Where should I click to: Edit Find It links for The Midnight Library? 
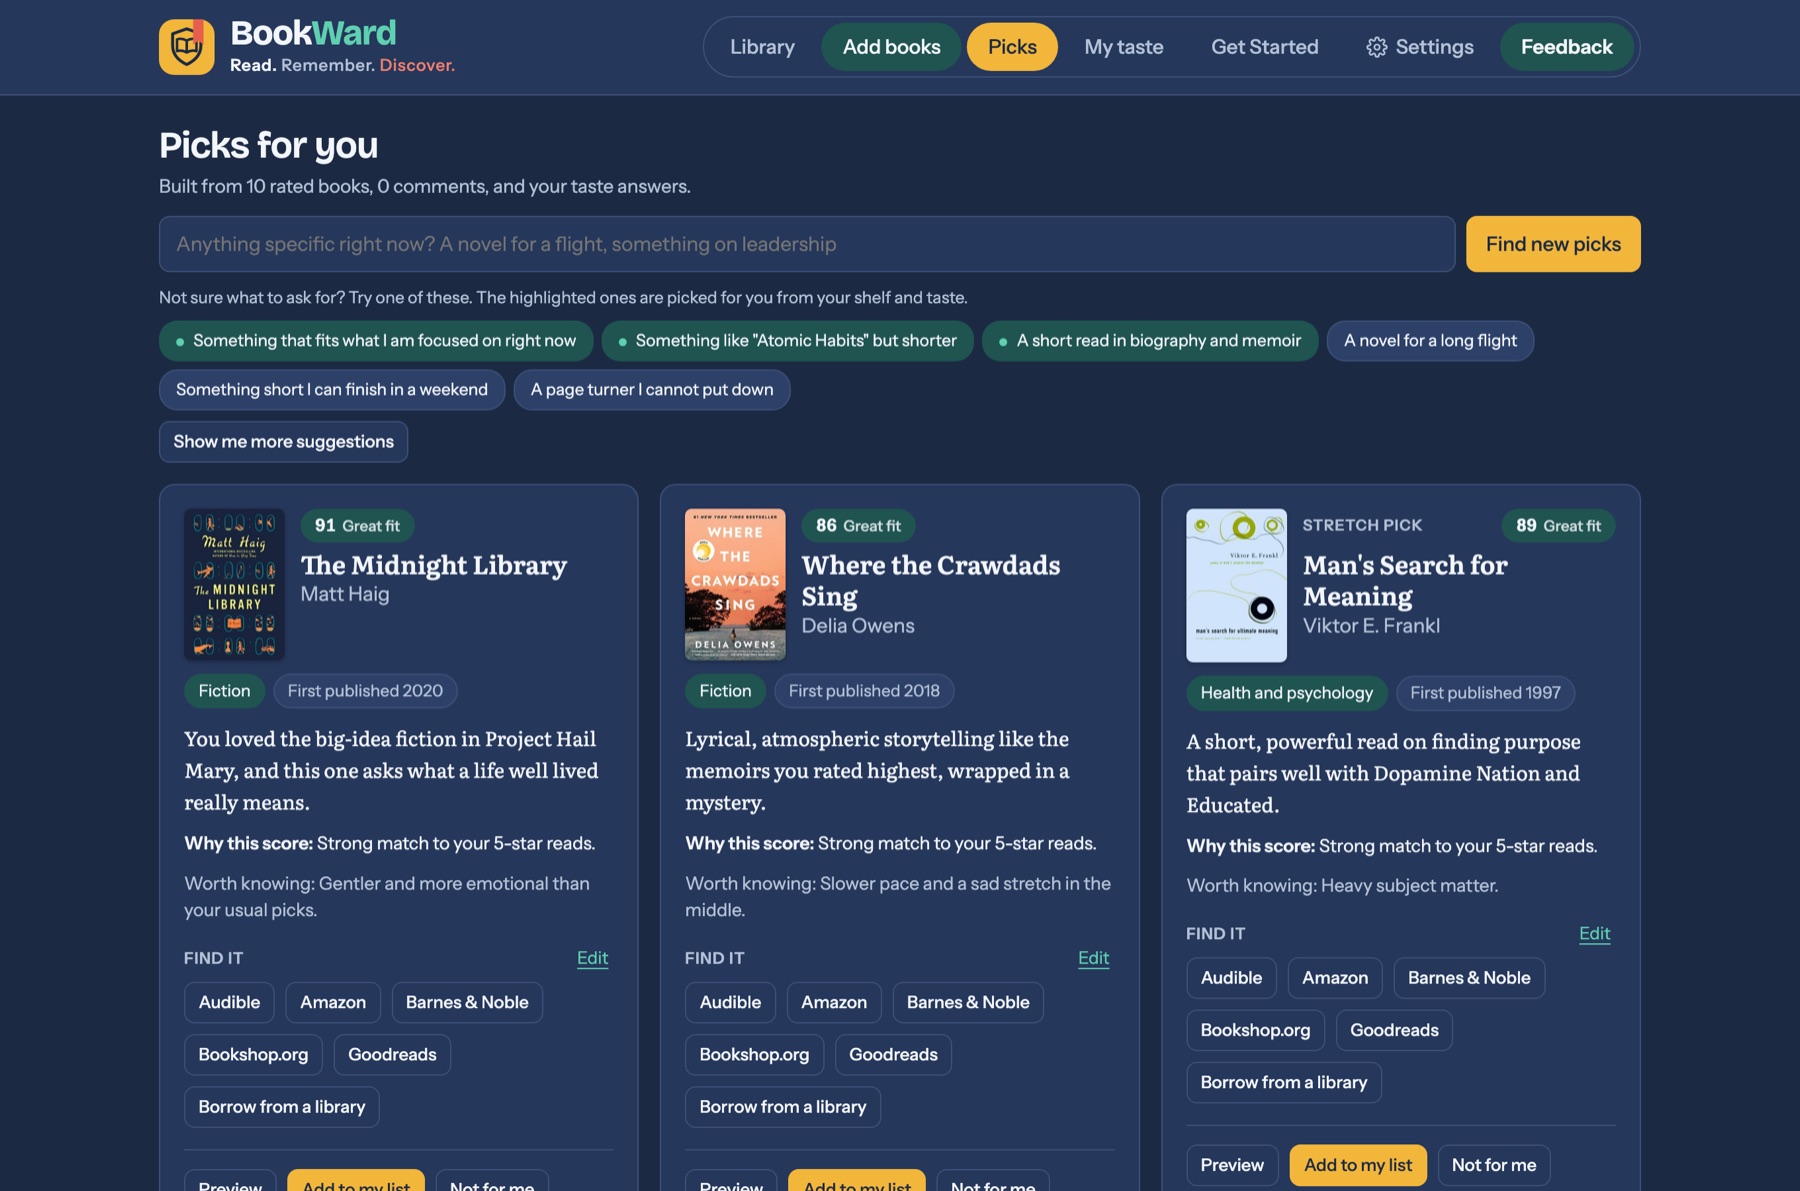point(592,958)
